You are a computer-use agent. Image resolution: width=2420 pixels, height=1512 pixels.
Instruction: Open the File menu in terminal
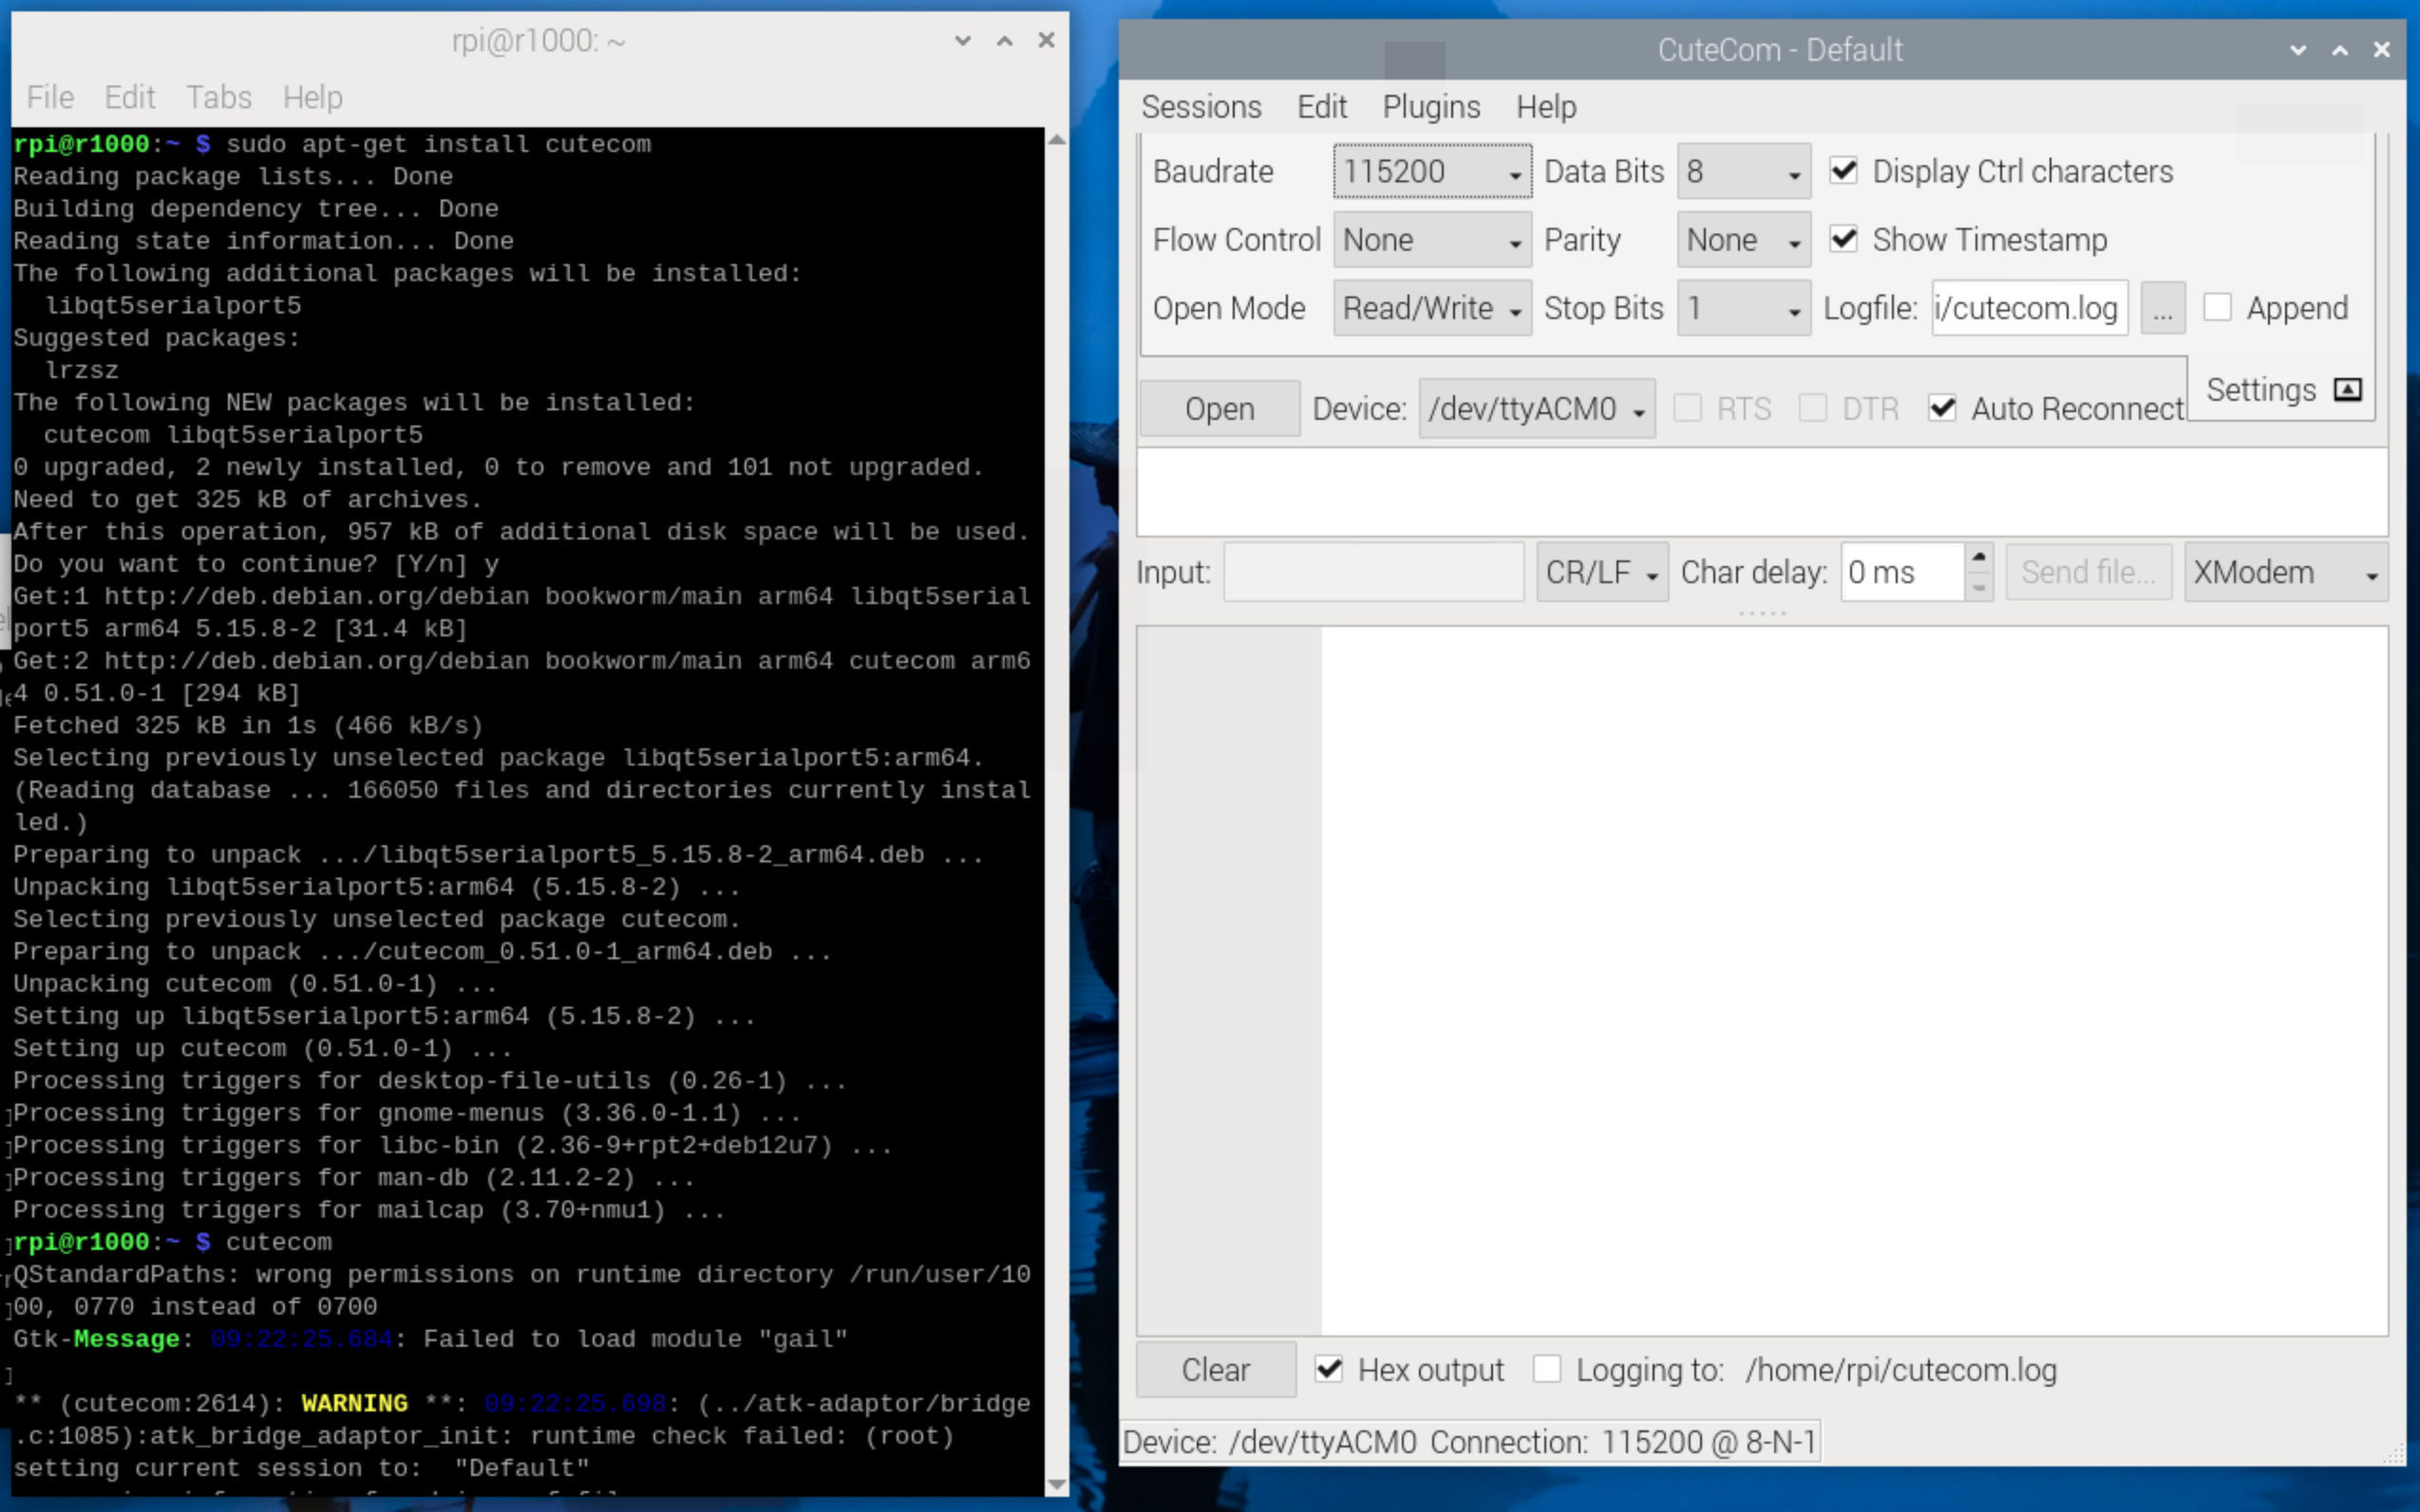50,97
